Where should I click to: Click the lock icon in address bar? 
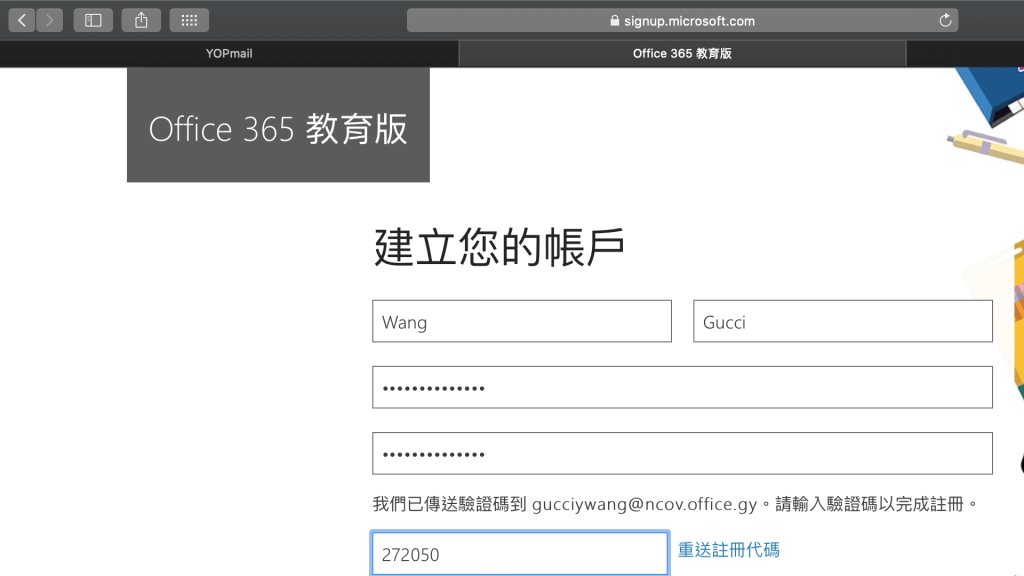(x=615, y=20)
